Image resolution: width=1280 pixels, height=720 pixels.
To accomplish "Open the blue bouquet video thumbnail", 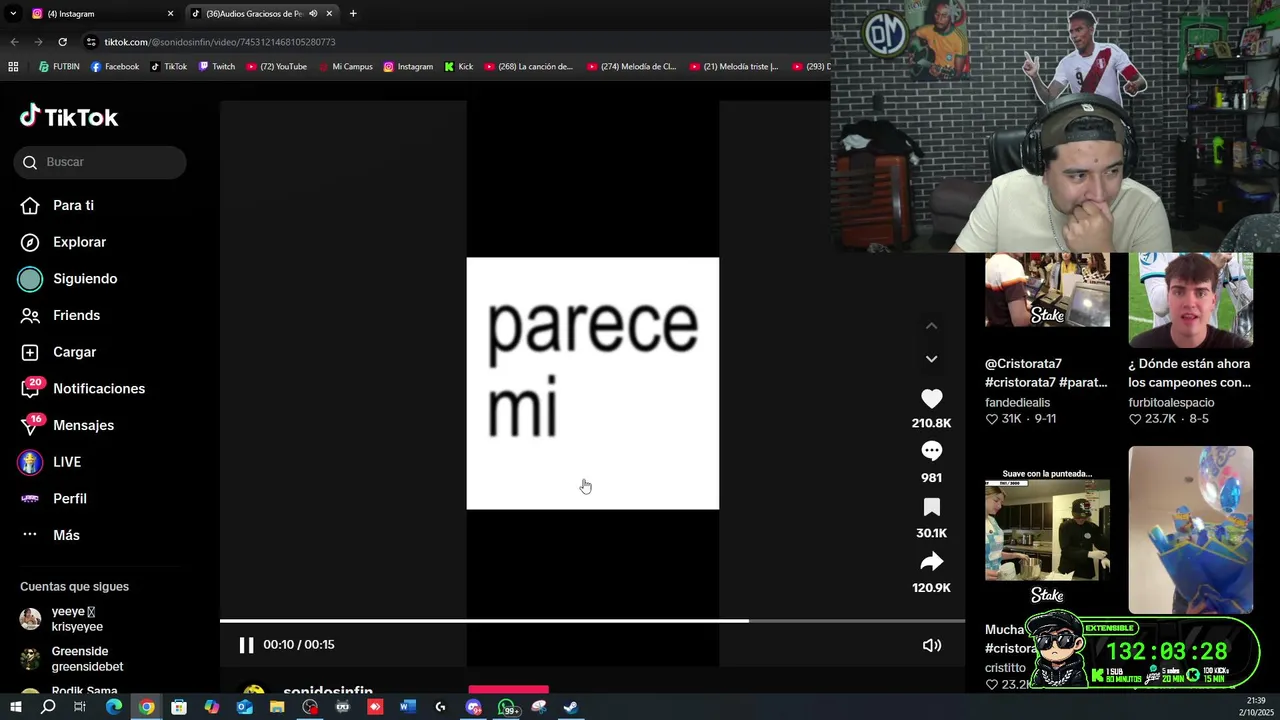I will 1190,530.
